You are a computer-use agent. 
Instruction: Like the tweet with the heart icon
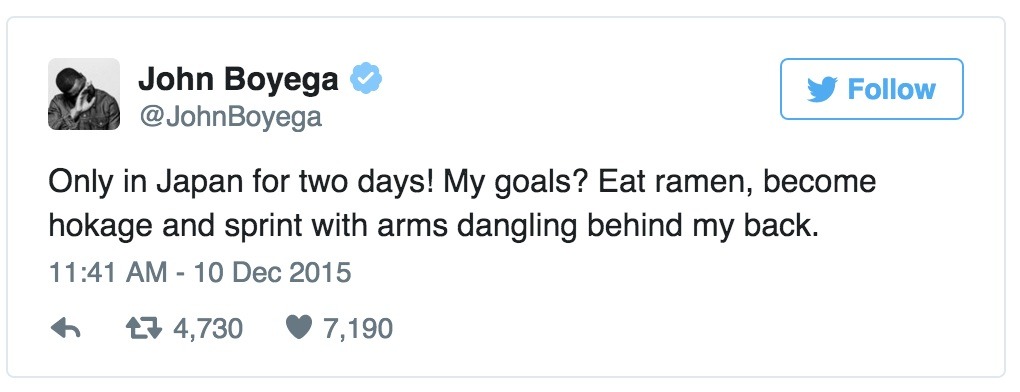coord(300,329)
